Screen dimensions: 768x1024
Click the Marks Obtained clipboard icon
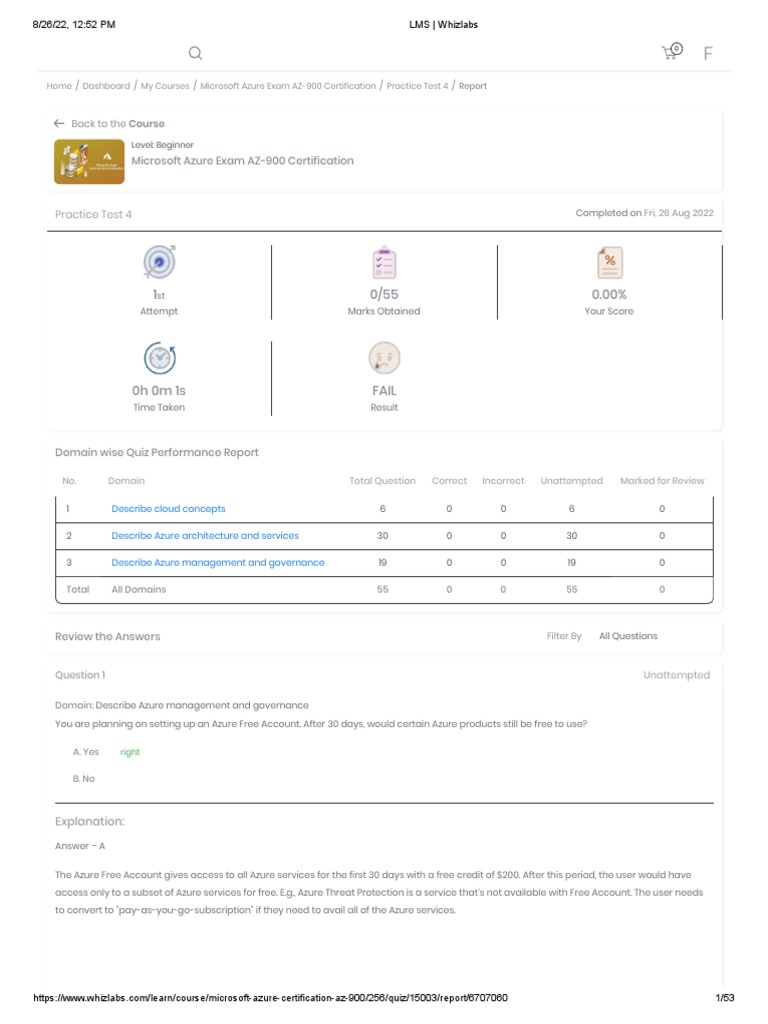(384, 262)
